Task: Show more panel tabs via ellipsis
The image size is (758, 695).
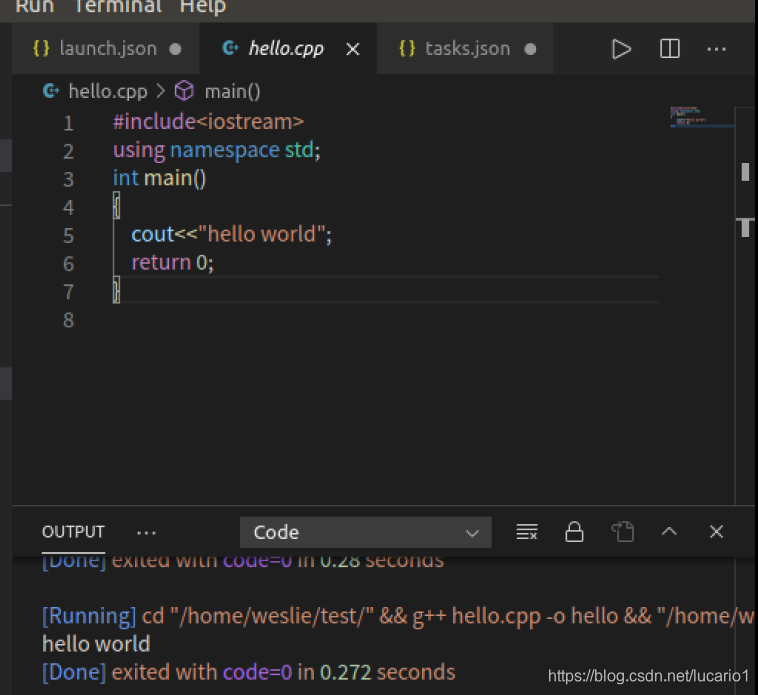Action: (146, 533)
